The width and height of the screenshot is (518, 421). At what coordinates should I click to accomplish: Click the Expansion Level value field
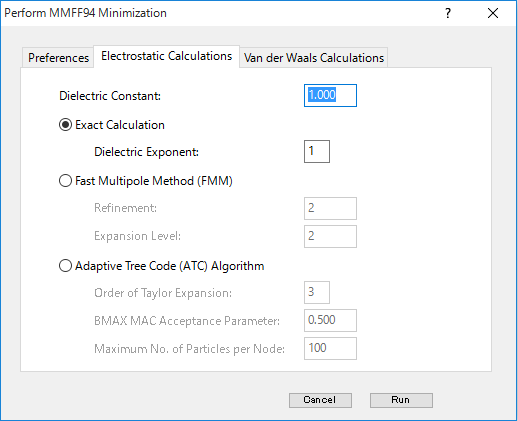330,236
